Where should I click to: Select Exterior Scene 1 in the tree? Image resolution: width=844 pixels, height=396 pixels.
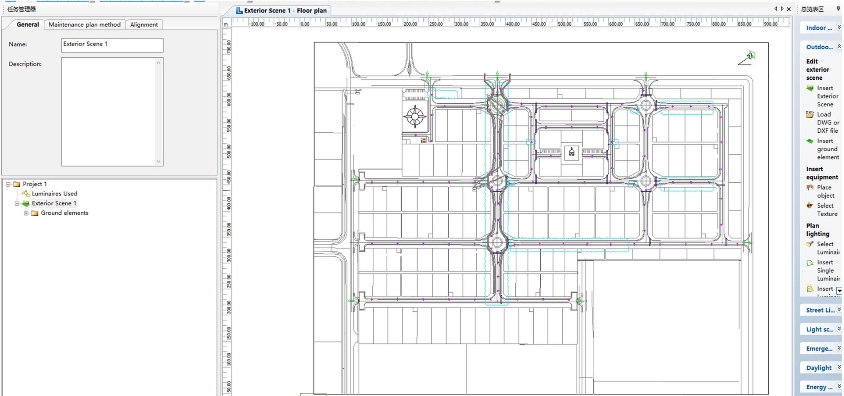(54, 203)
